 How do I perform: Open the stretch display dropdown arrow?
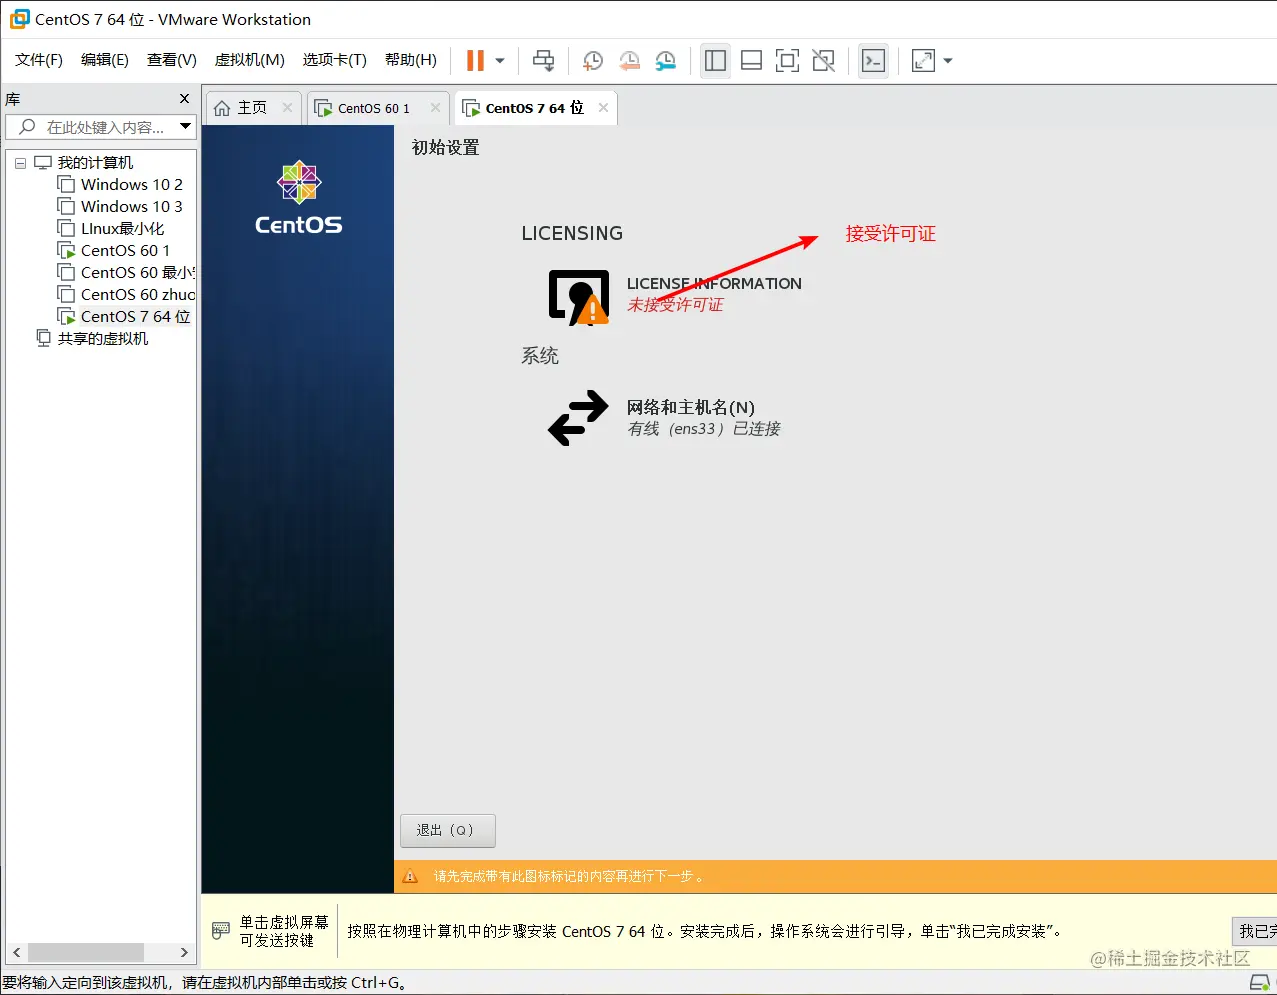point(948,61)
